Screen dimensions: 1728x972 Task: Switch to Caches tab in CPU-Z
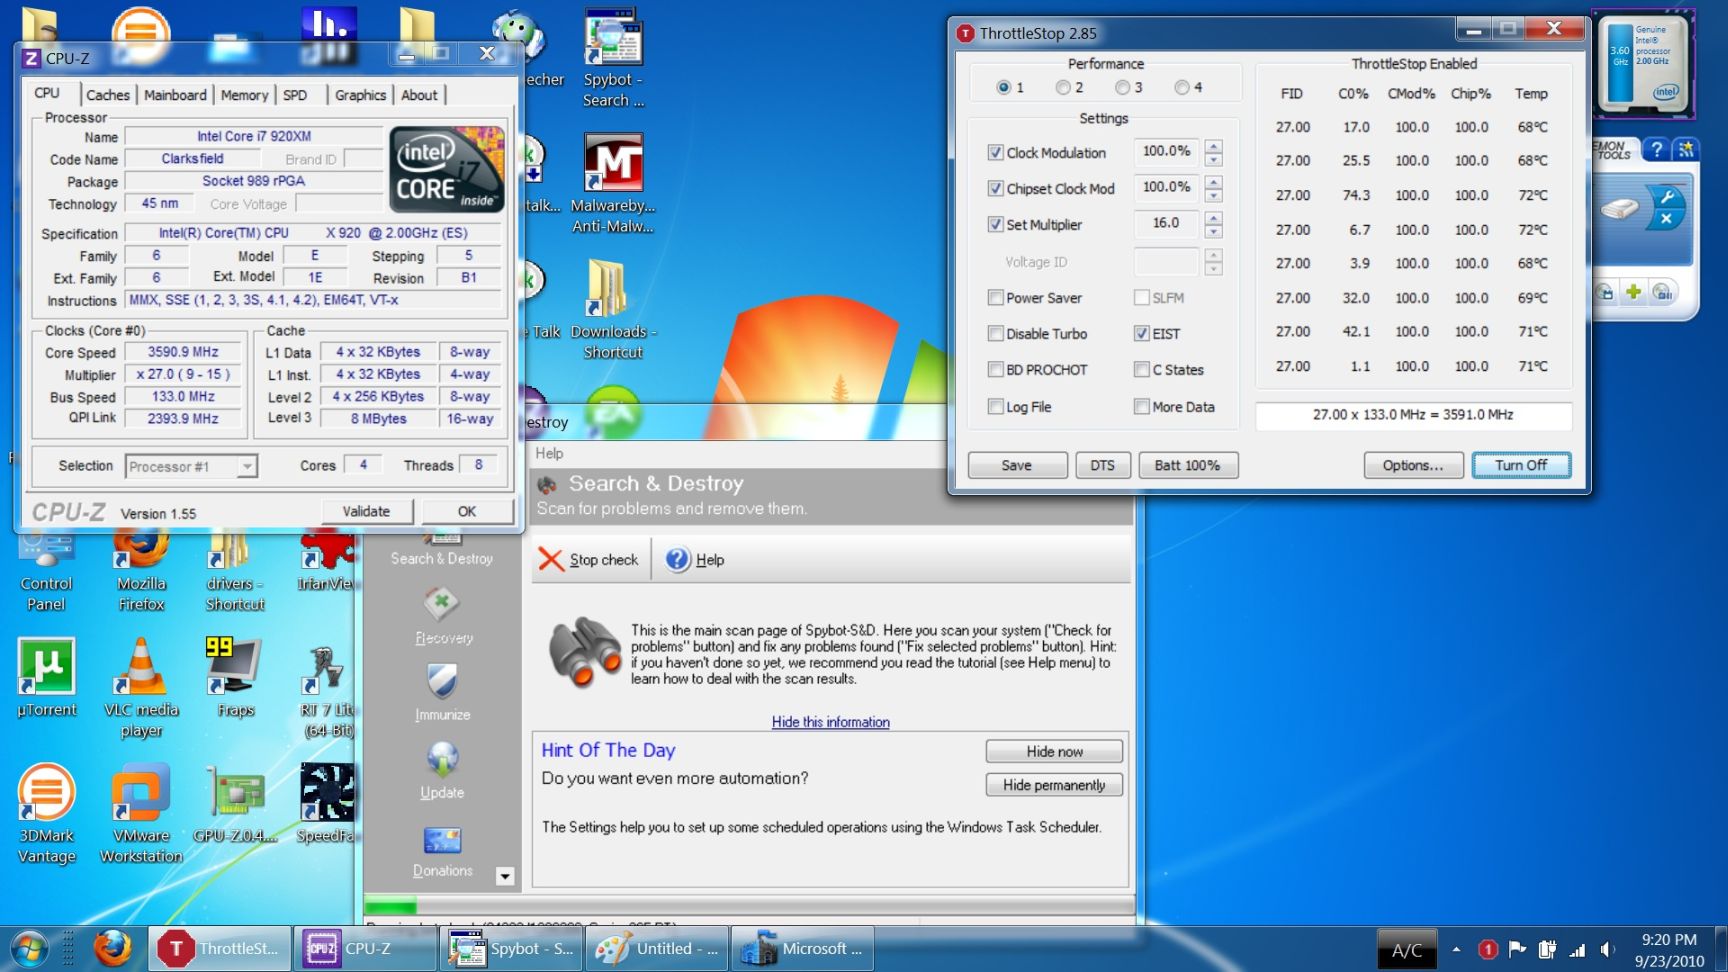coord(108,95)
